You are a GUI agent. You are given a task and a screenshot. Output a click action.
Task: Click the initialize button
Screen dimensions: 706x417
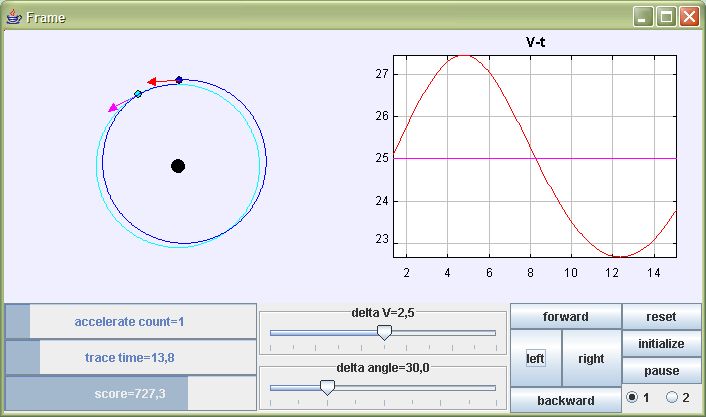661,344
